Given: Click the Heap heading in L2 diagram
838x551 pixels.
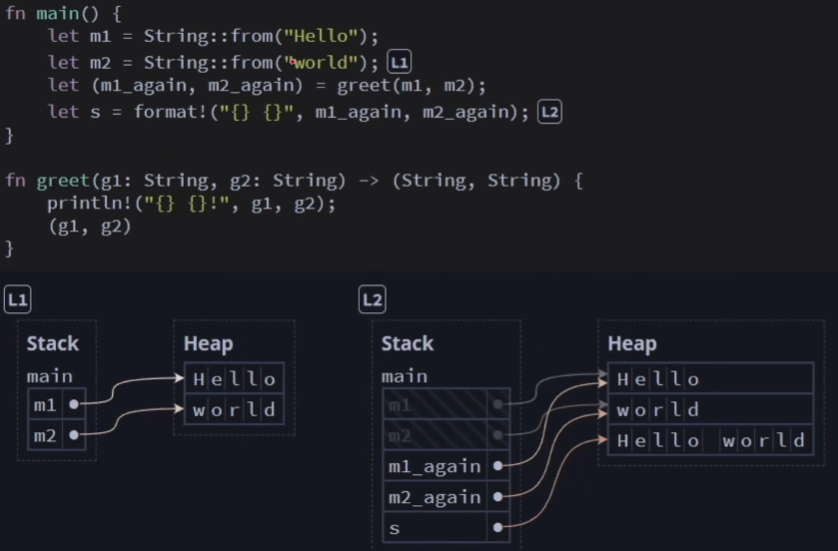Looking at the screenshot, I should tap(632, 344).
